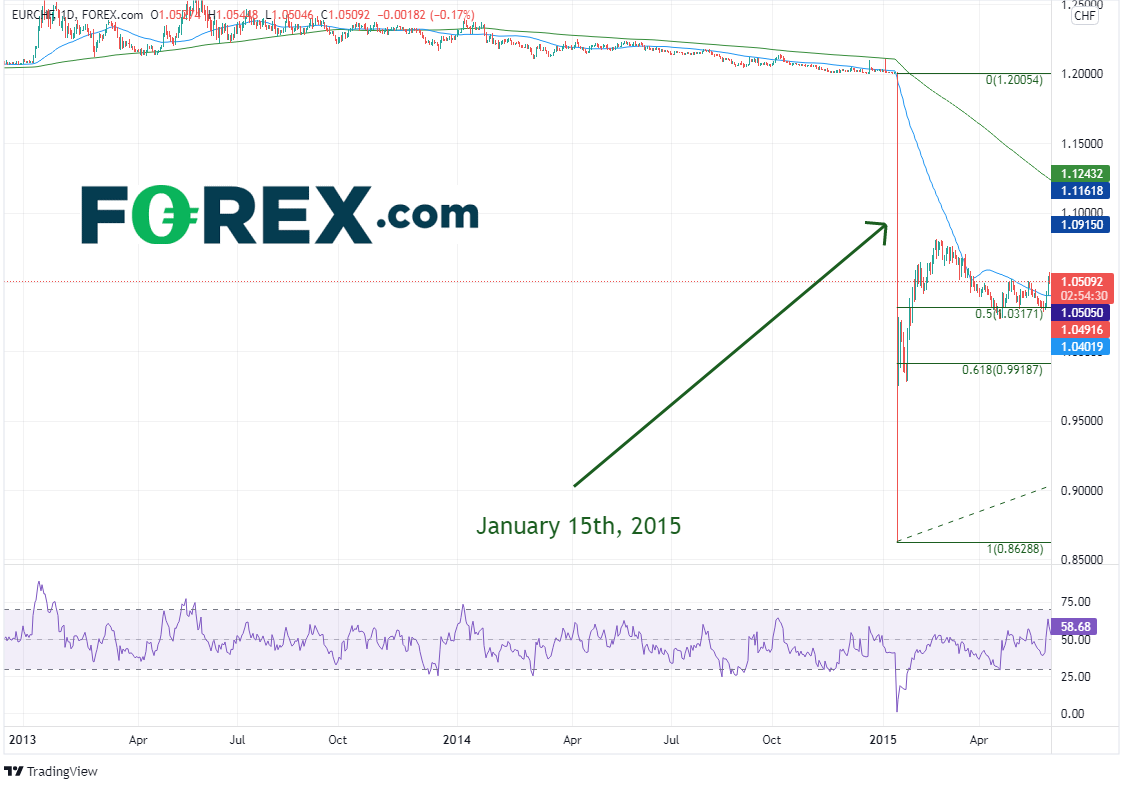Click the FOREX.com watermark logo
The width and height of the screenshot is (1129, 789).
coord(279,215)
